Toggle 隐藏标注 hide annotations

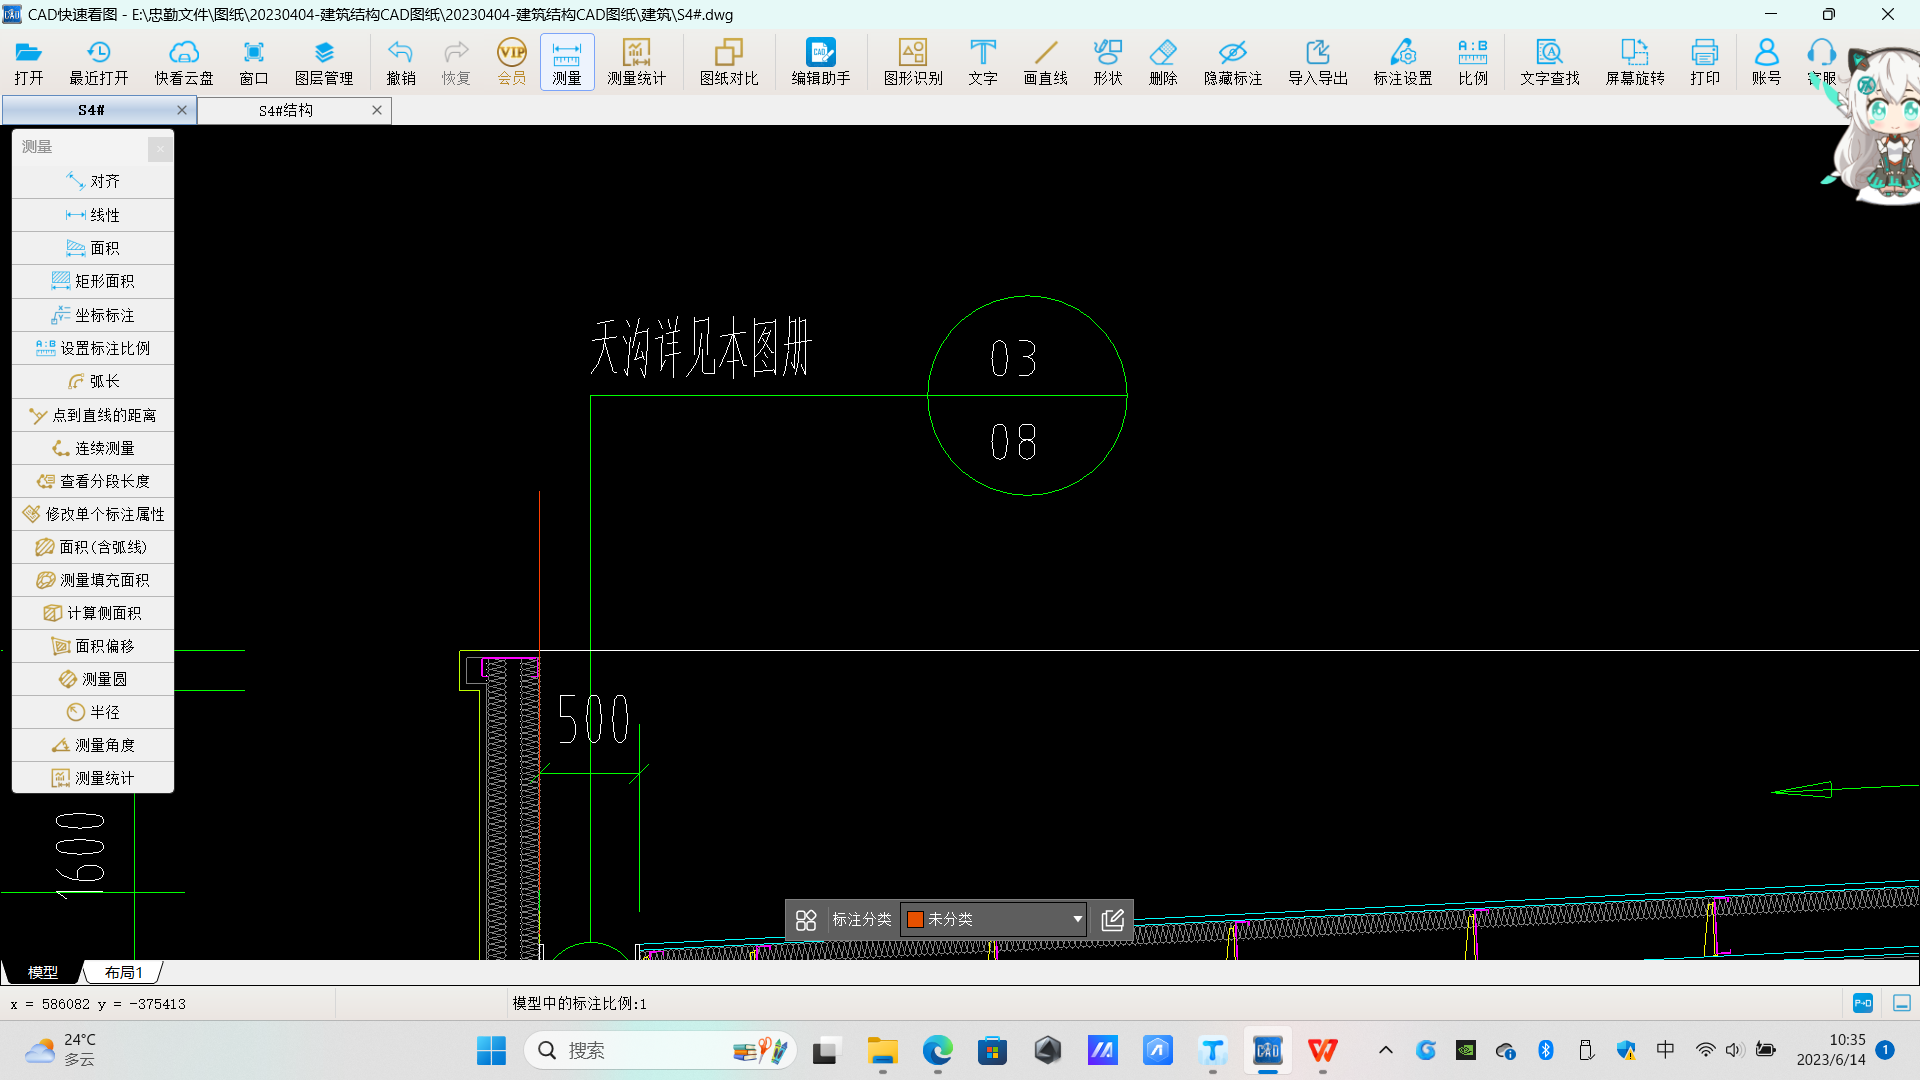[x=1232, y=62]
